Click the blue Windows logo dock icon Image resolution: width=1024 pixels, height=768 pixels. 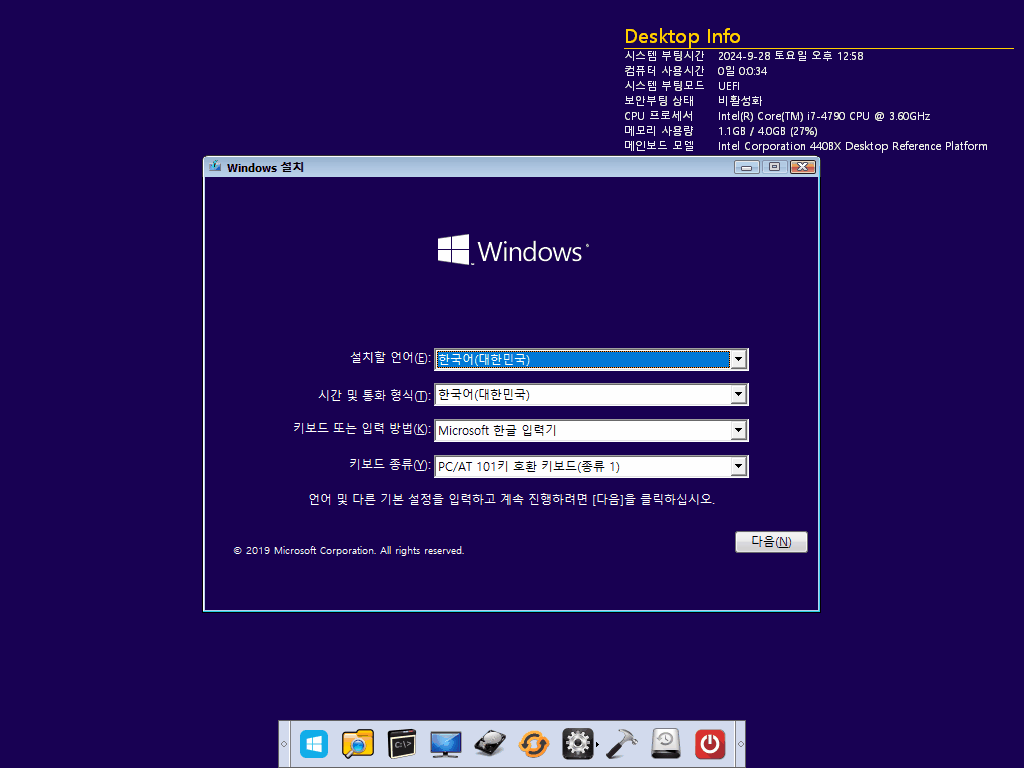coord(314,744)
